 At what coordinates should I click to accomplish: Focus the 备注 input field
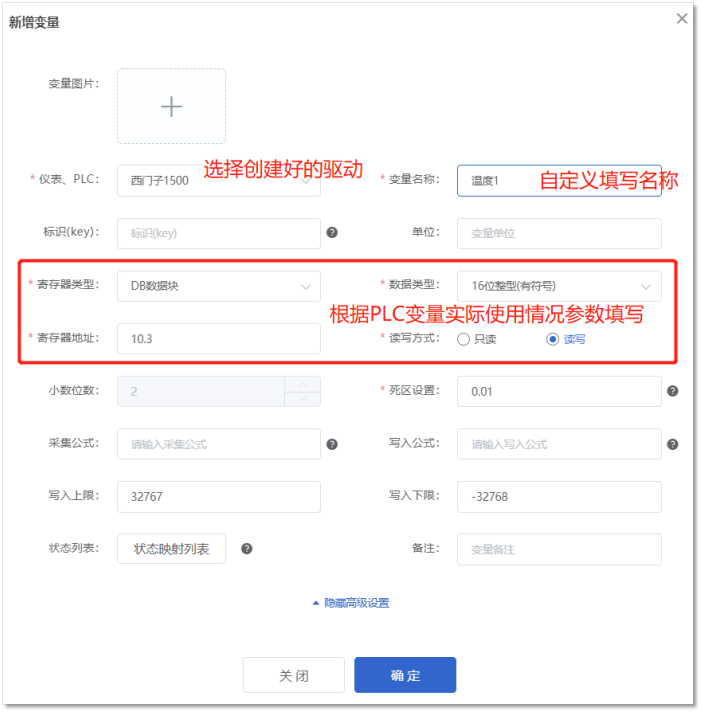(x=559, y=549)
